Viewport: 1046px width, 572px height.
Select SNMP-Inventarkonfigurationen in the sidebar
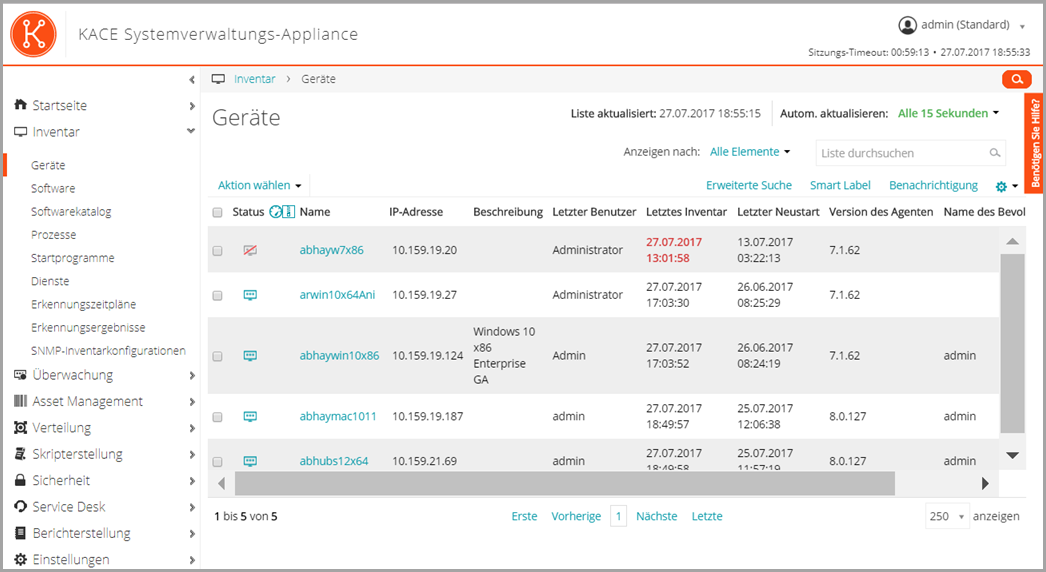click(108, 350)
